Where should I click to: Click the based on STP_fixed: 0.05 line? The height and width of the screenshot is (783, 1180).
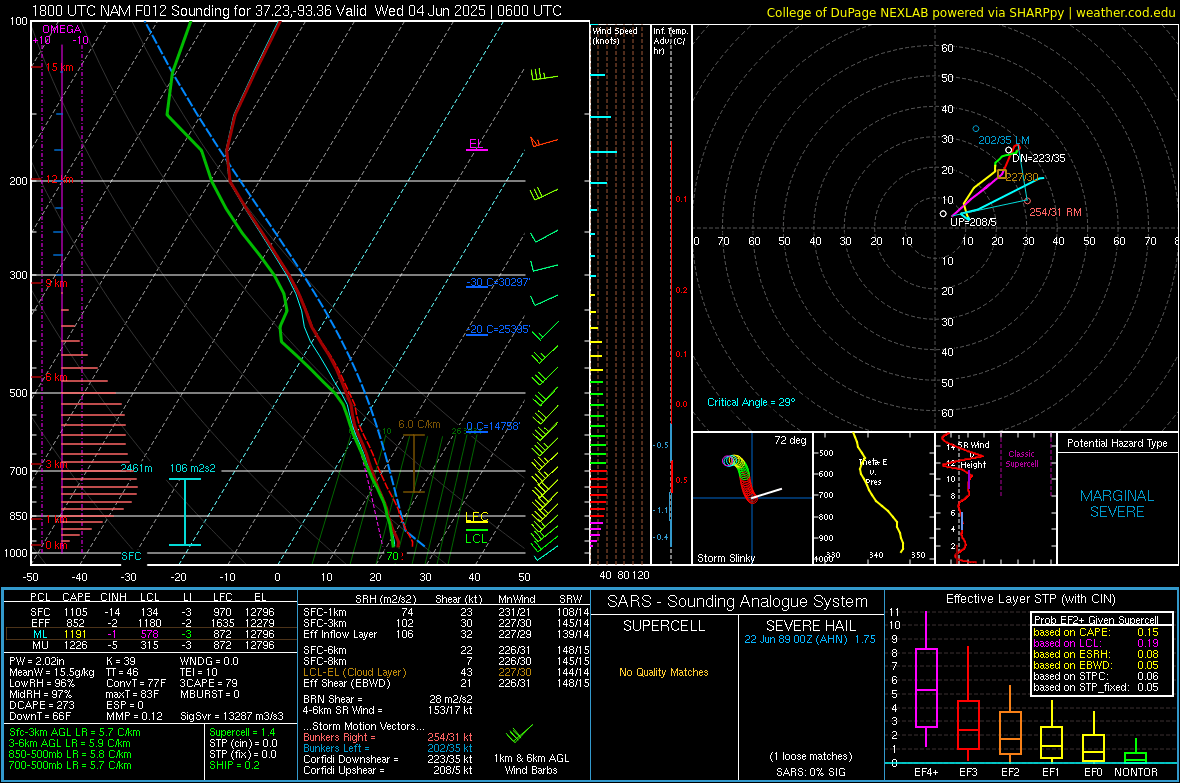(1096, 687)
